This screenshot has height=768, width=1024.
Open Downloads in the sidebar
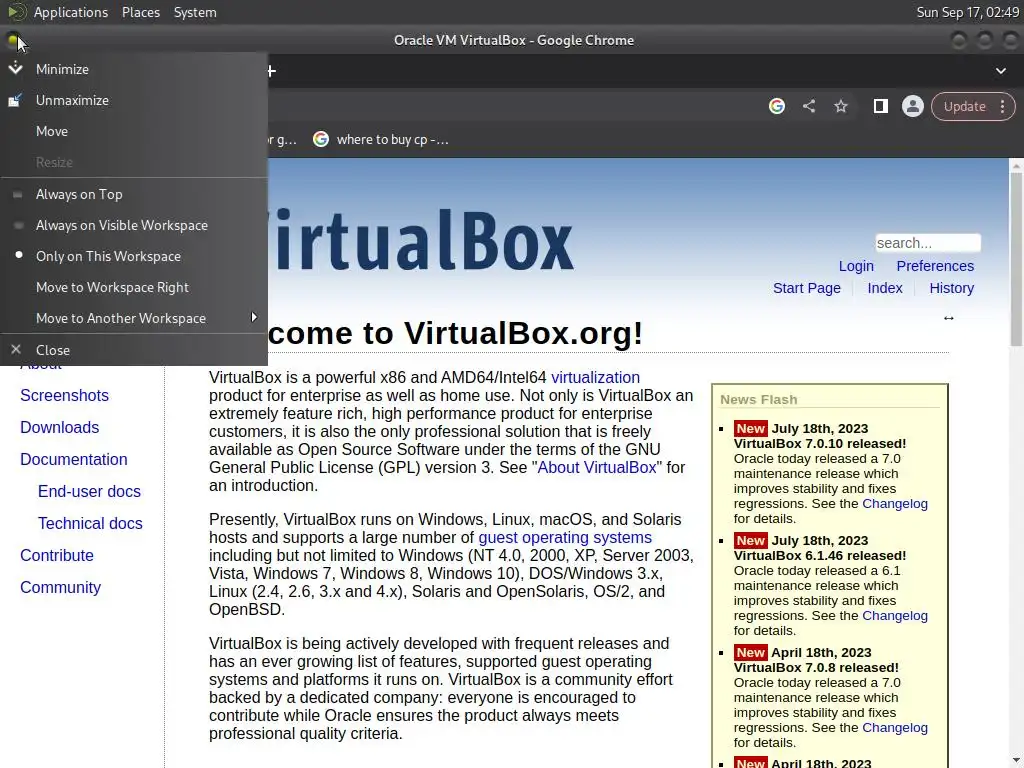tap(59, 427)
